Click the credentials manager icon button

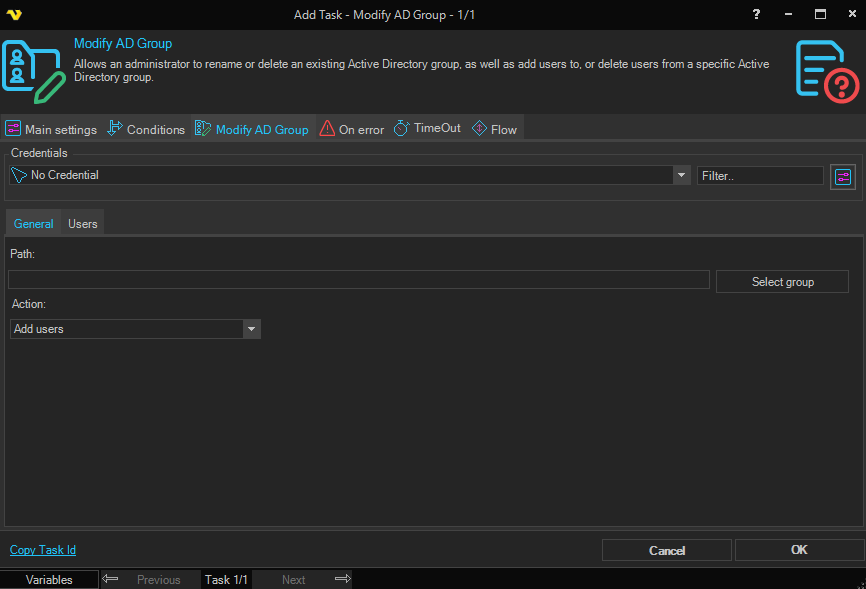843,177
